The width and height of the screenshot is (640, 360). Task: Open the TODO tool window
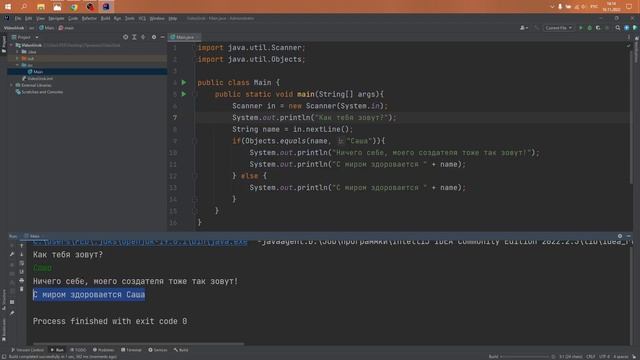(x=78, y=350)
